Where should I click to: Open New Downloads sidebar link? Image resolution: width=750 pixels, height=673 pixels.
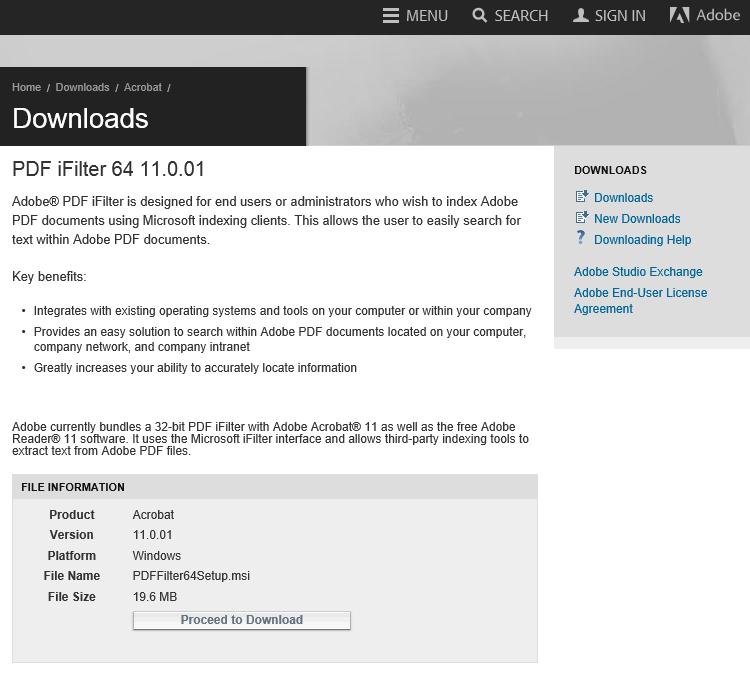[637, 219]
